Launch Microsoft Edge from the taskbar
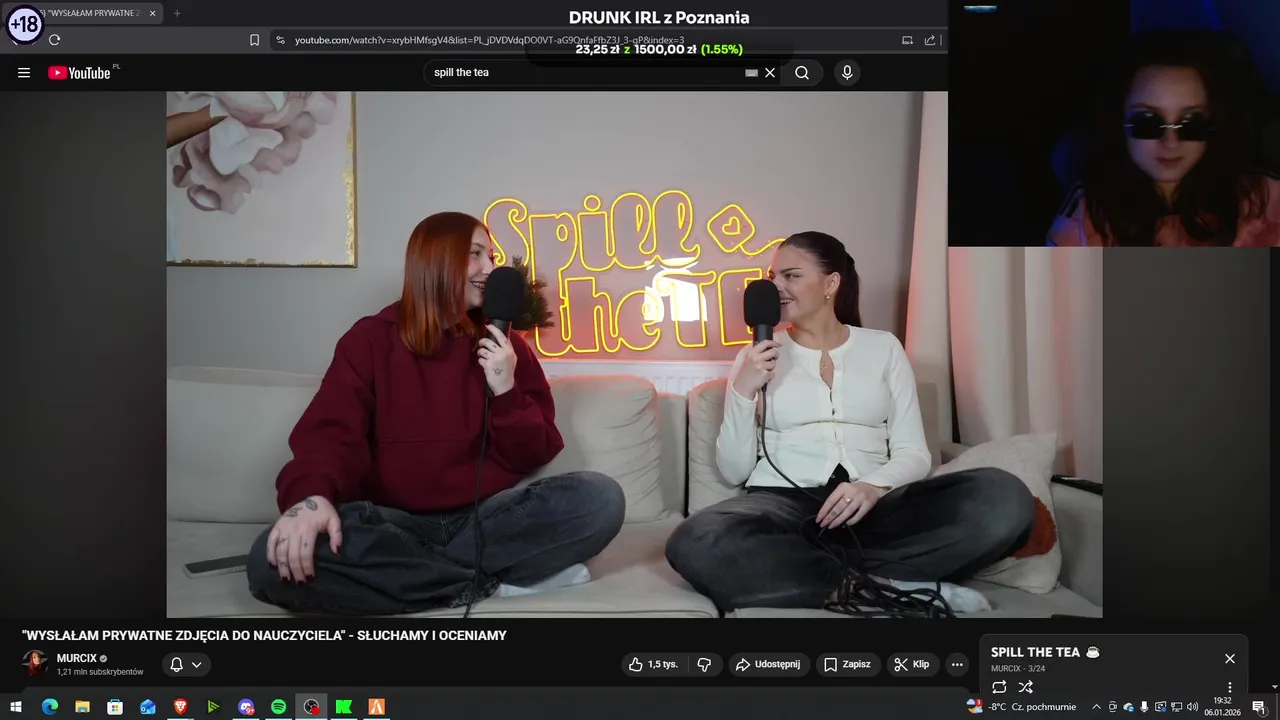 [49, 707]
